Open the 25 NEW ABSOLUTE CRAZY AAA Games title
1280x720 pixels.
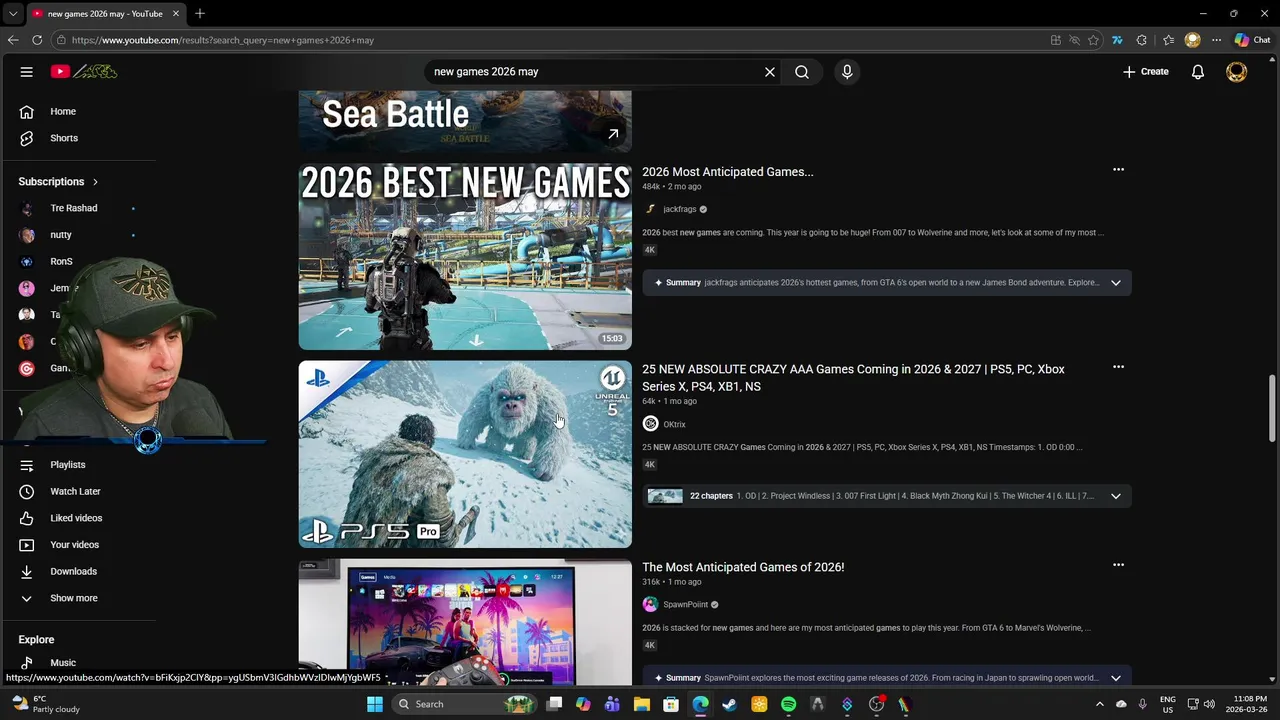(x=853, y=378)
